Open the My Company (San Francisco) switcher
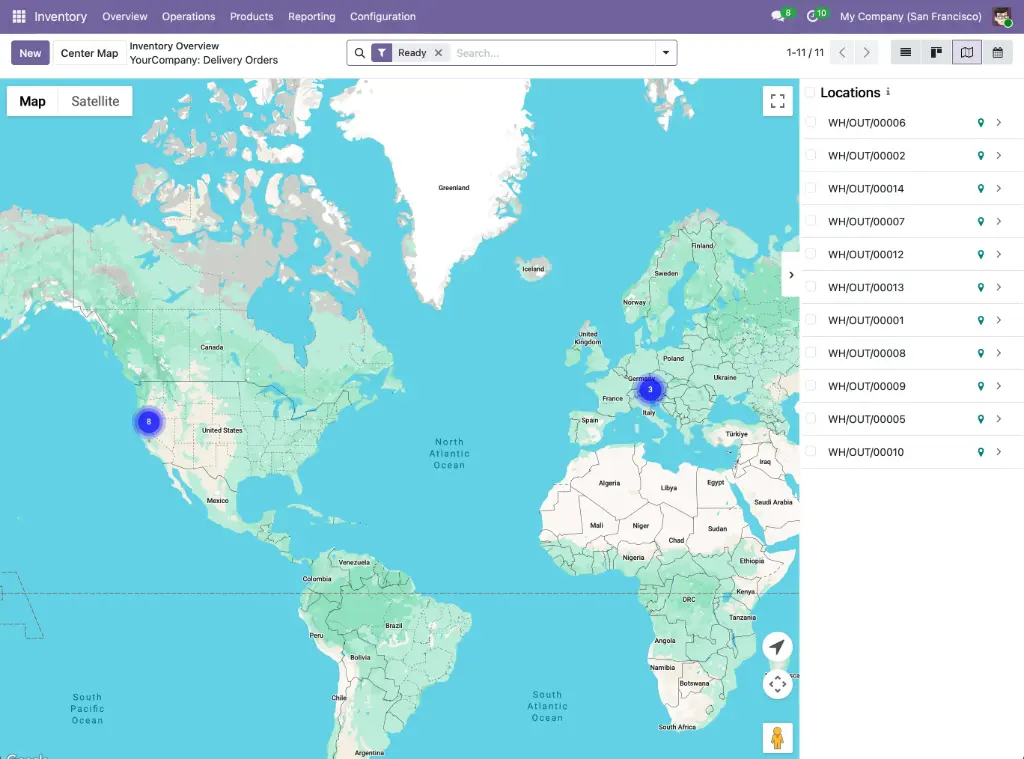This screenshot has height=759, width=1024. point(910,16)
